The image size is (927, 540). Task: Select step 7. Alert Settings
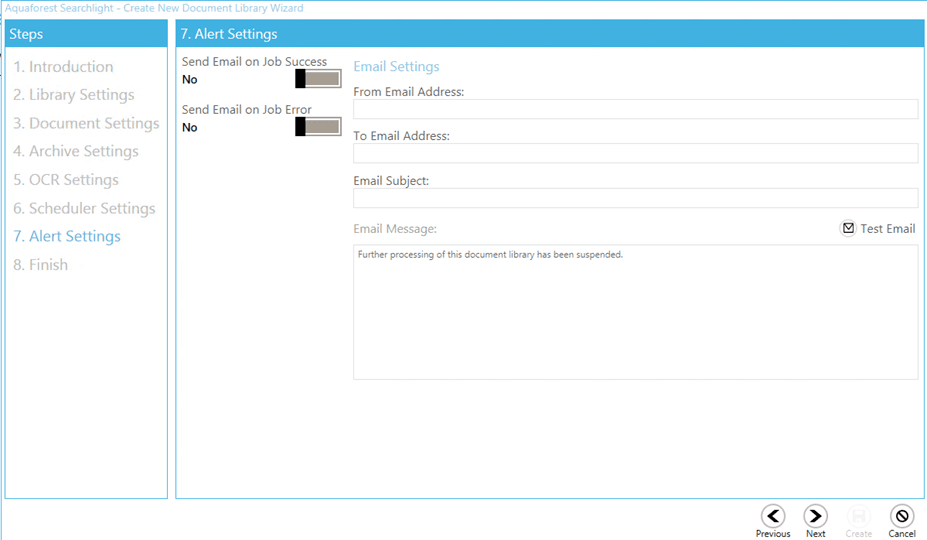[x=67, y=237]
